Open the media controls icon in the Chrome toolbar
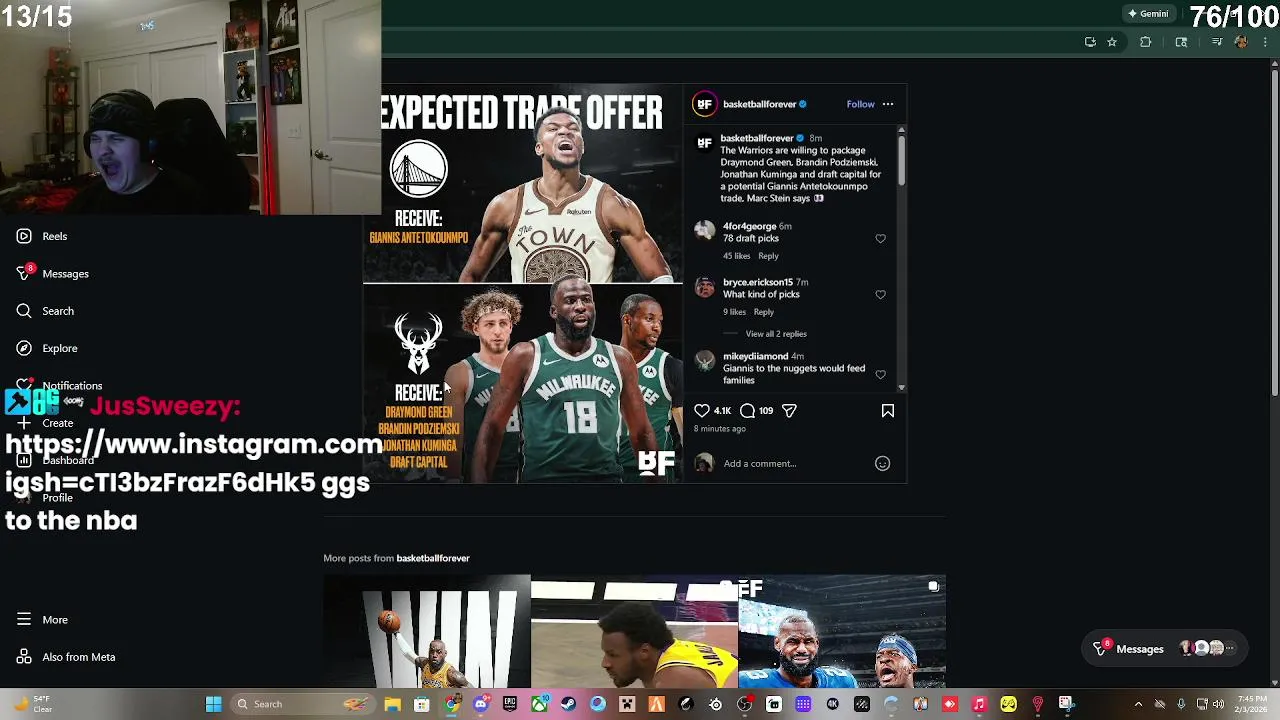This screenshot has width=1280, height=720. [1217, 42]
